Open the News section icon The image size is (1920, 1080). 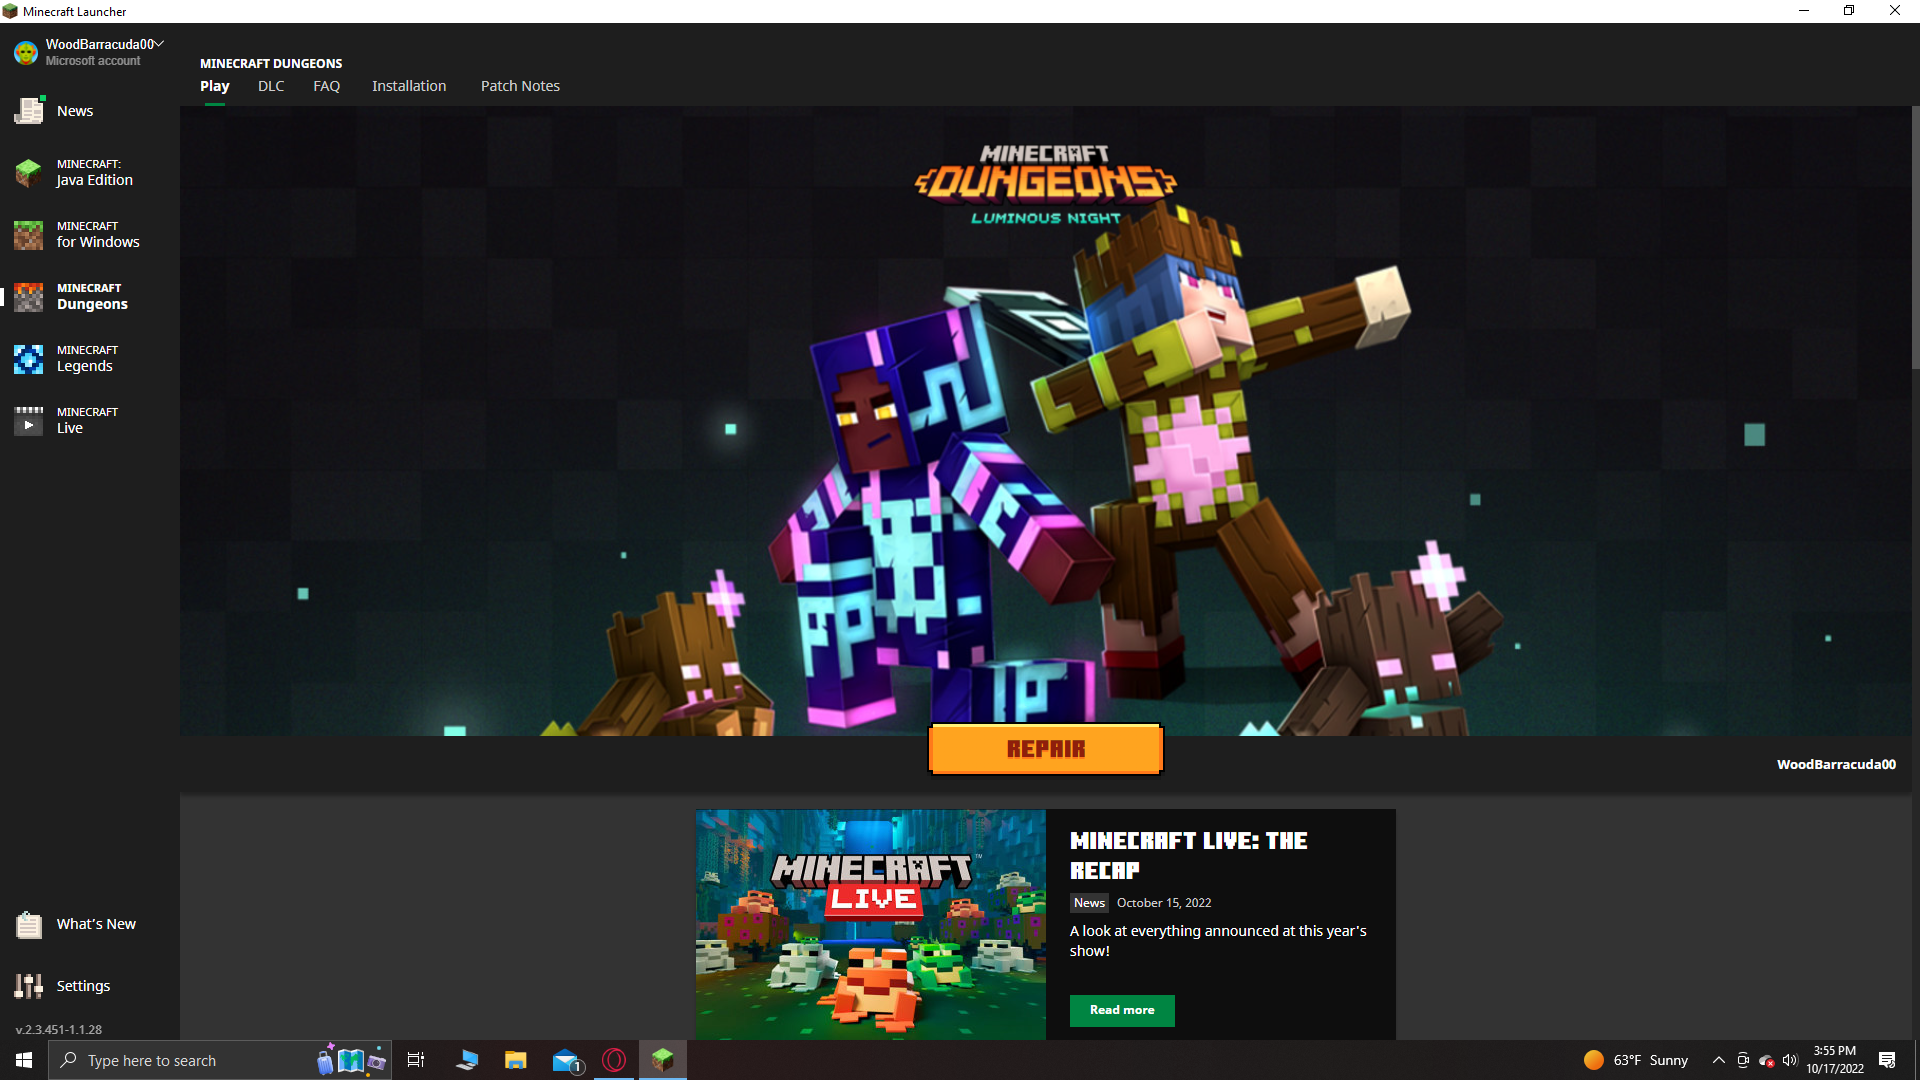pyautogui.click(x=29, y=111)
